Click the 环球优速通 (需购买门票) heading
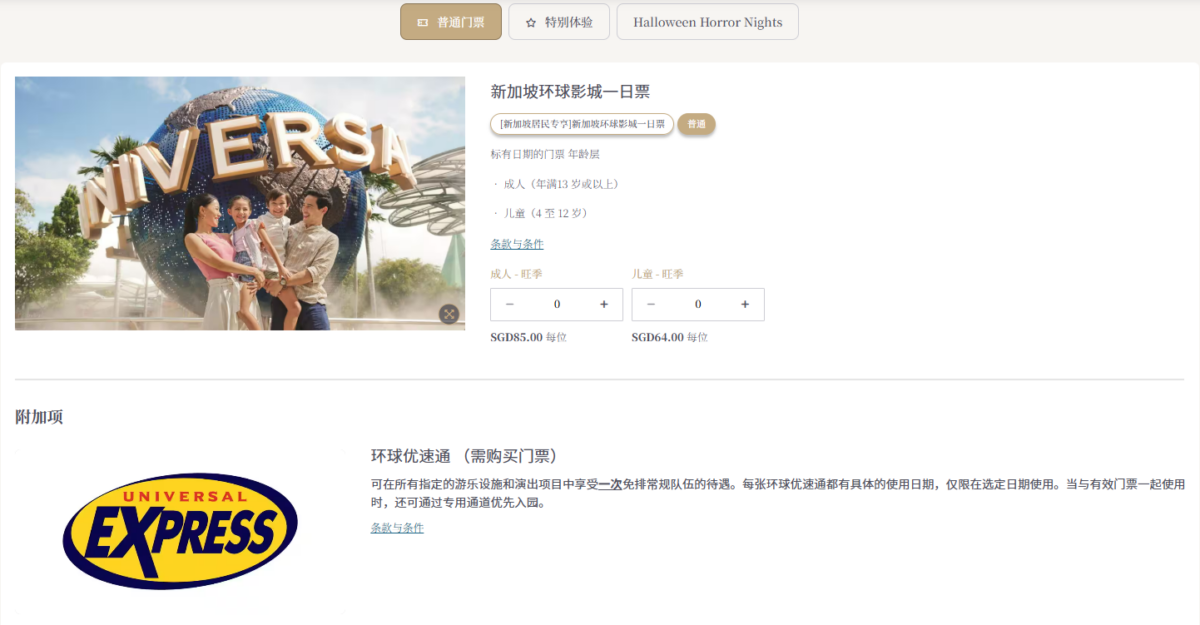 464,456
